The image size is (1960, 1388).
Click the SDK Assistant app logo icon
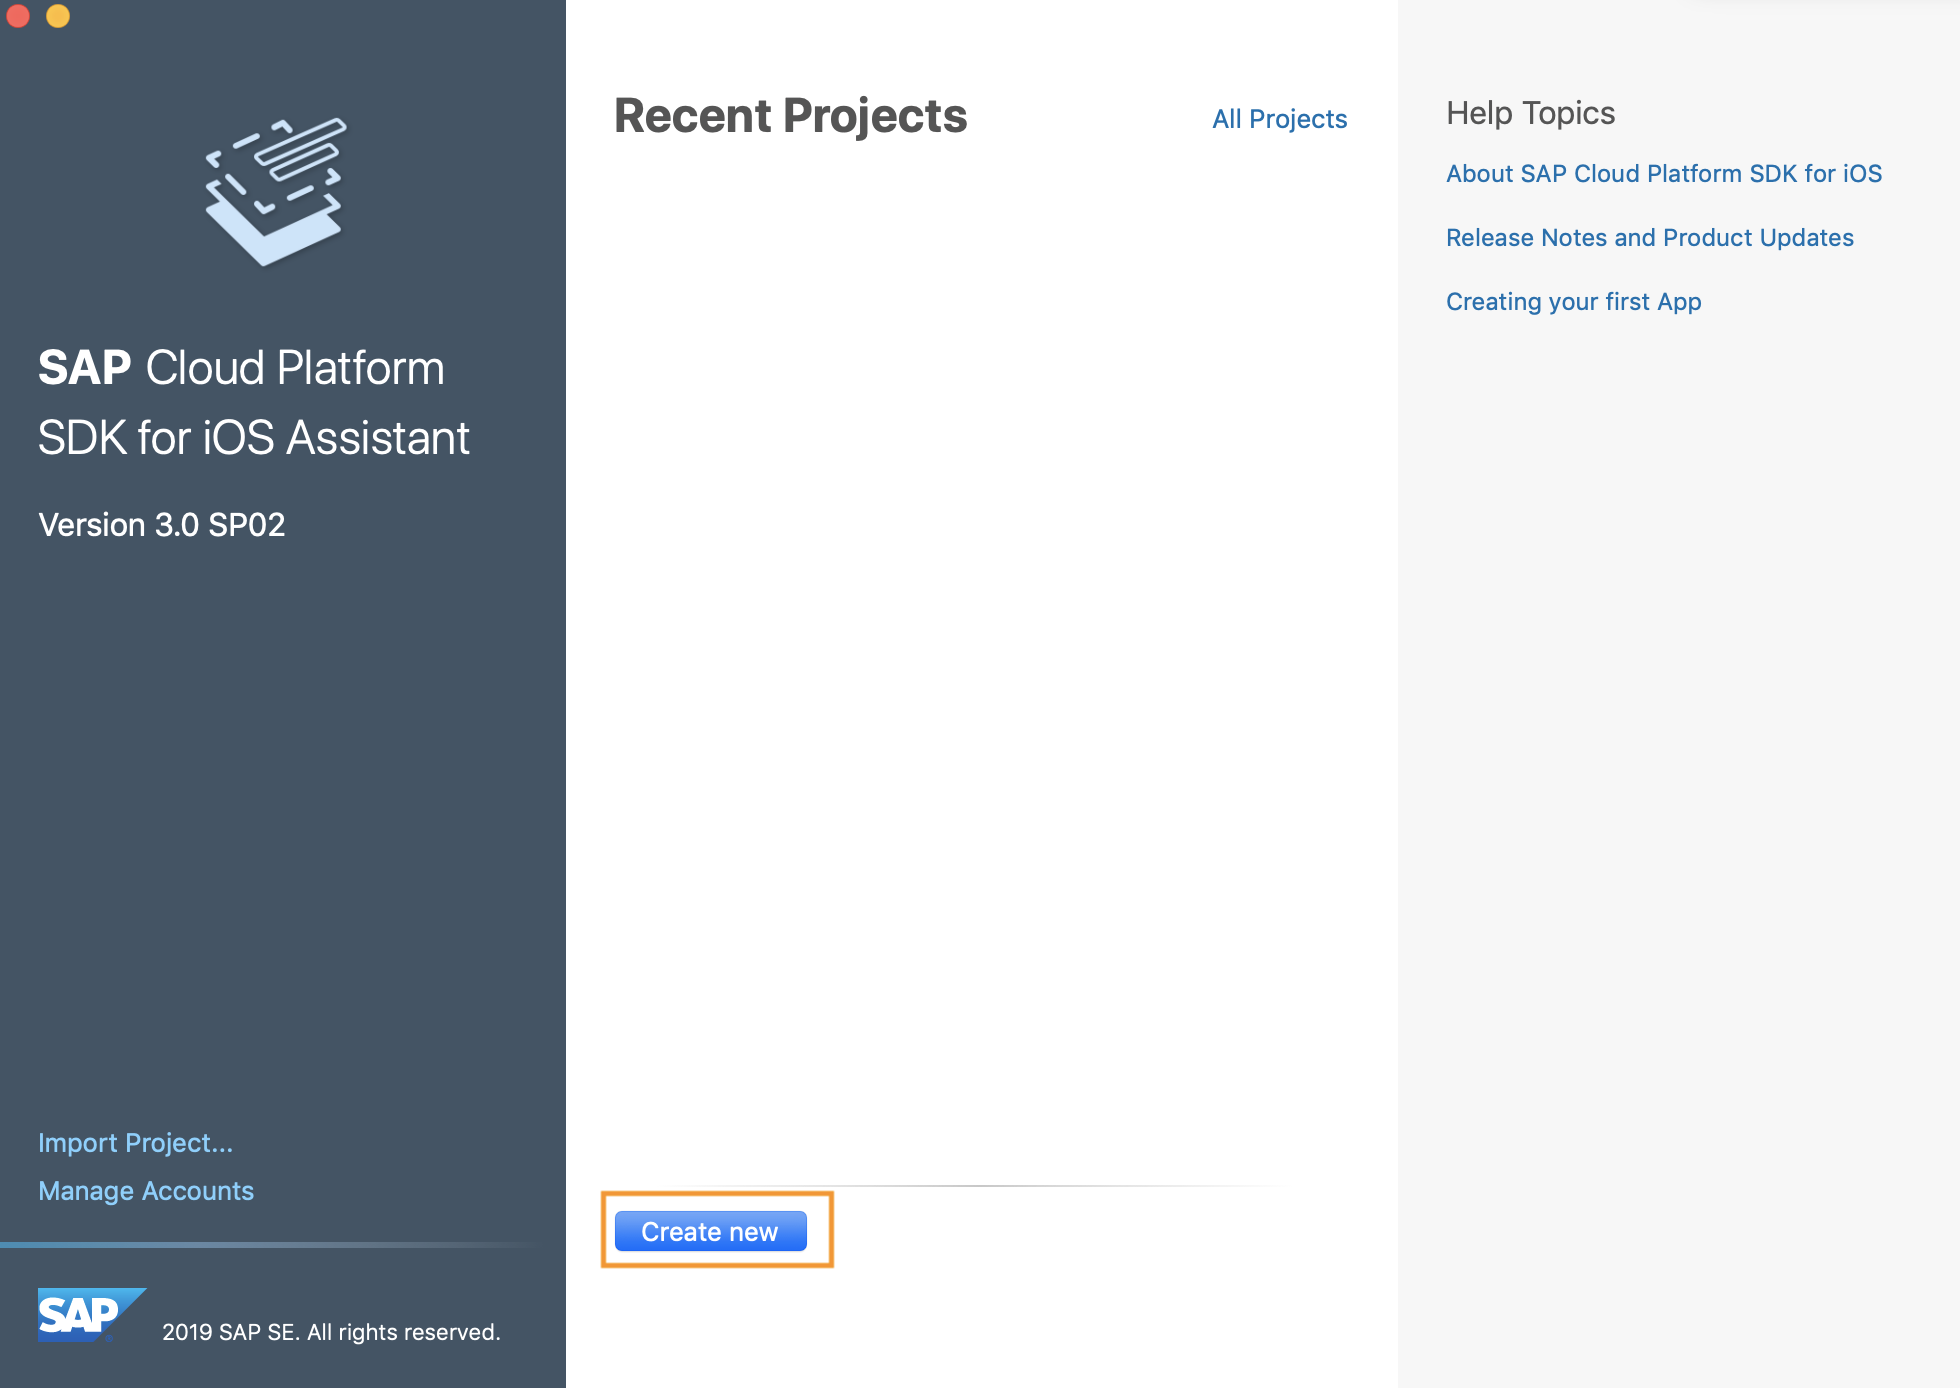276,191
